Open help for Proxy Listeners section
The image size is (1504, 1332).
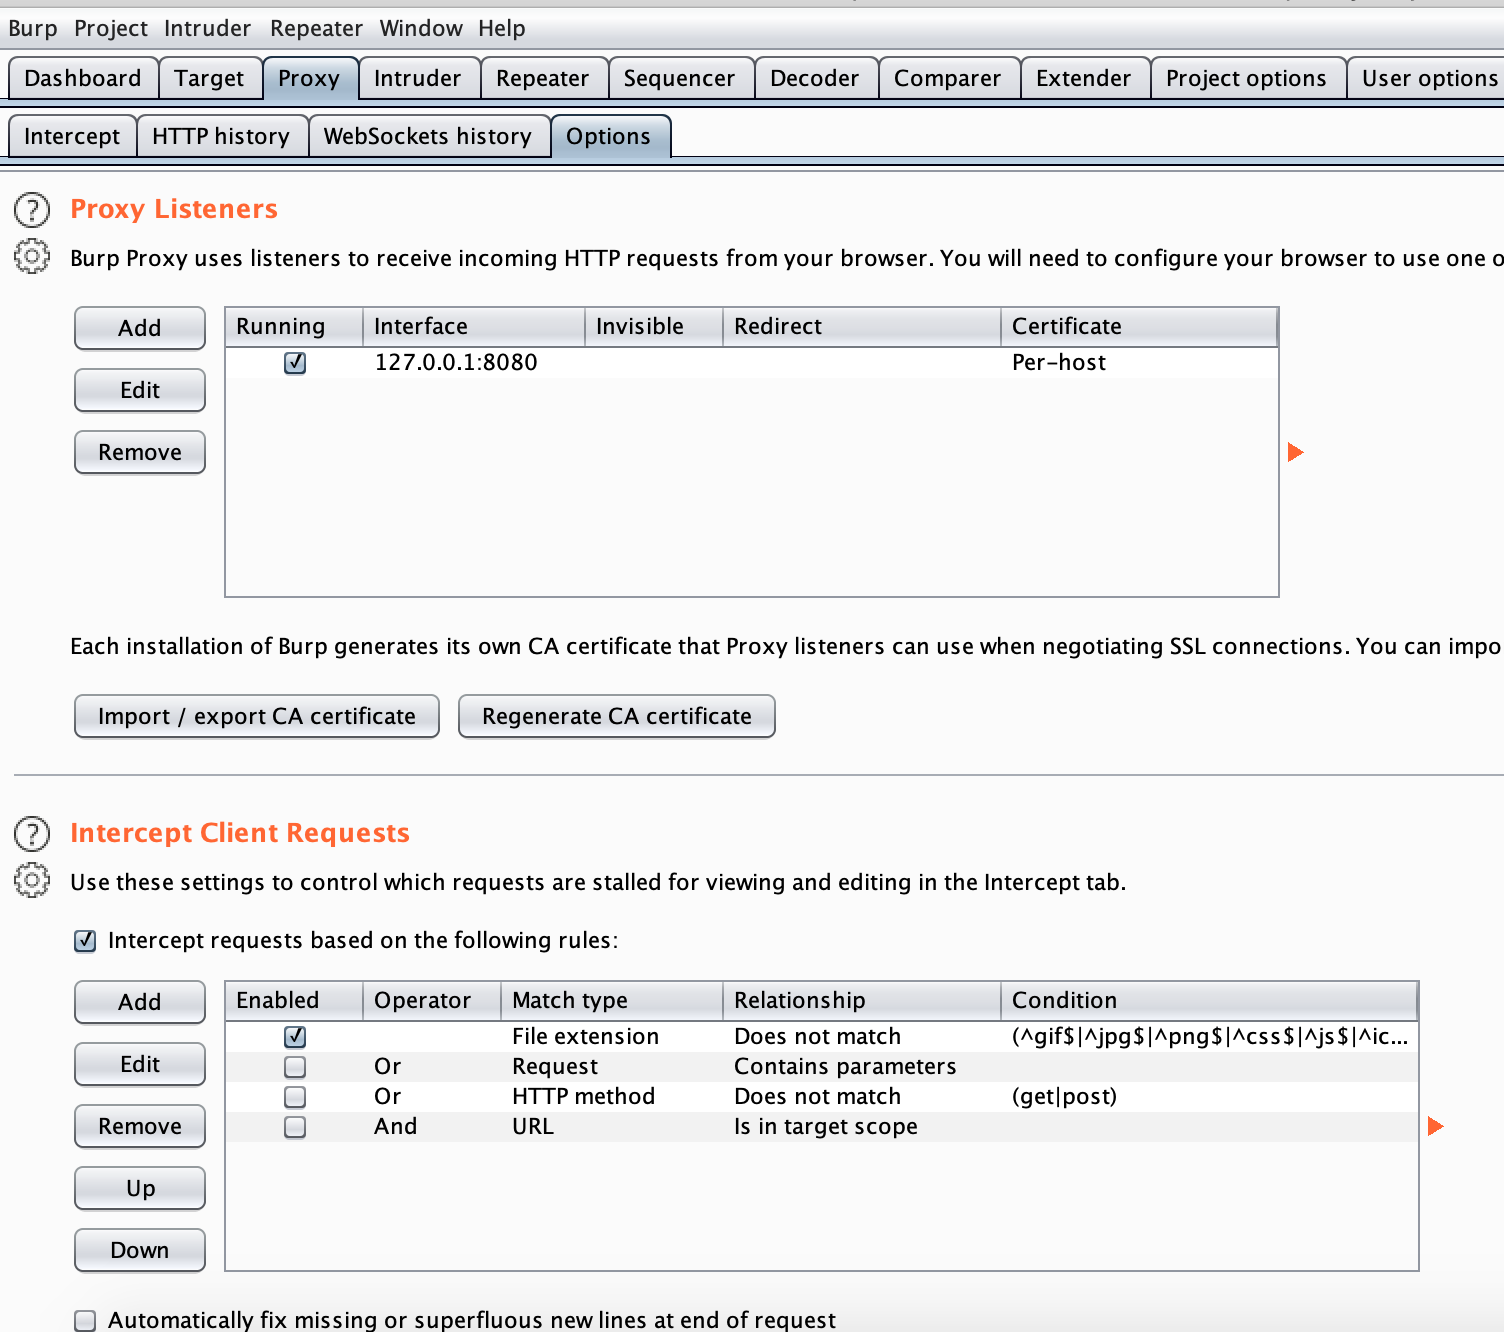point(32,210)
